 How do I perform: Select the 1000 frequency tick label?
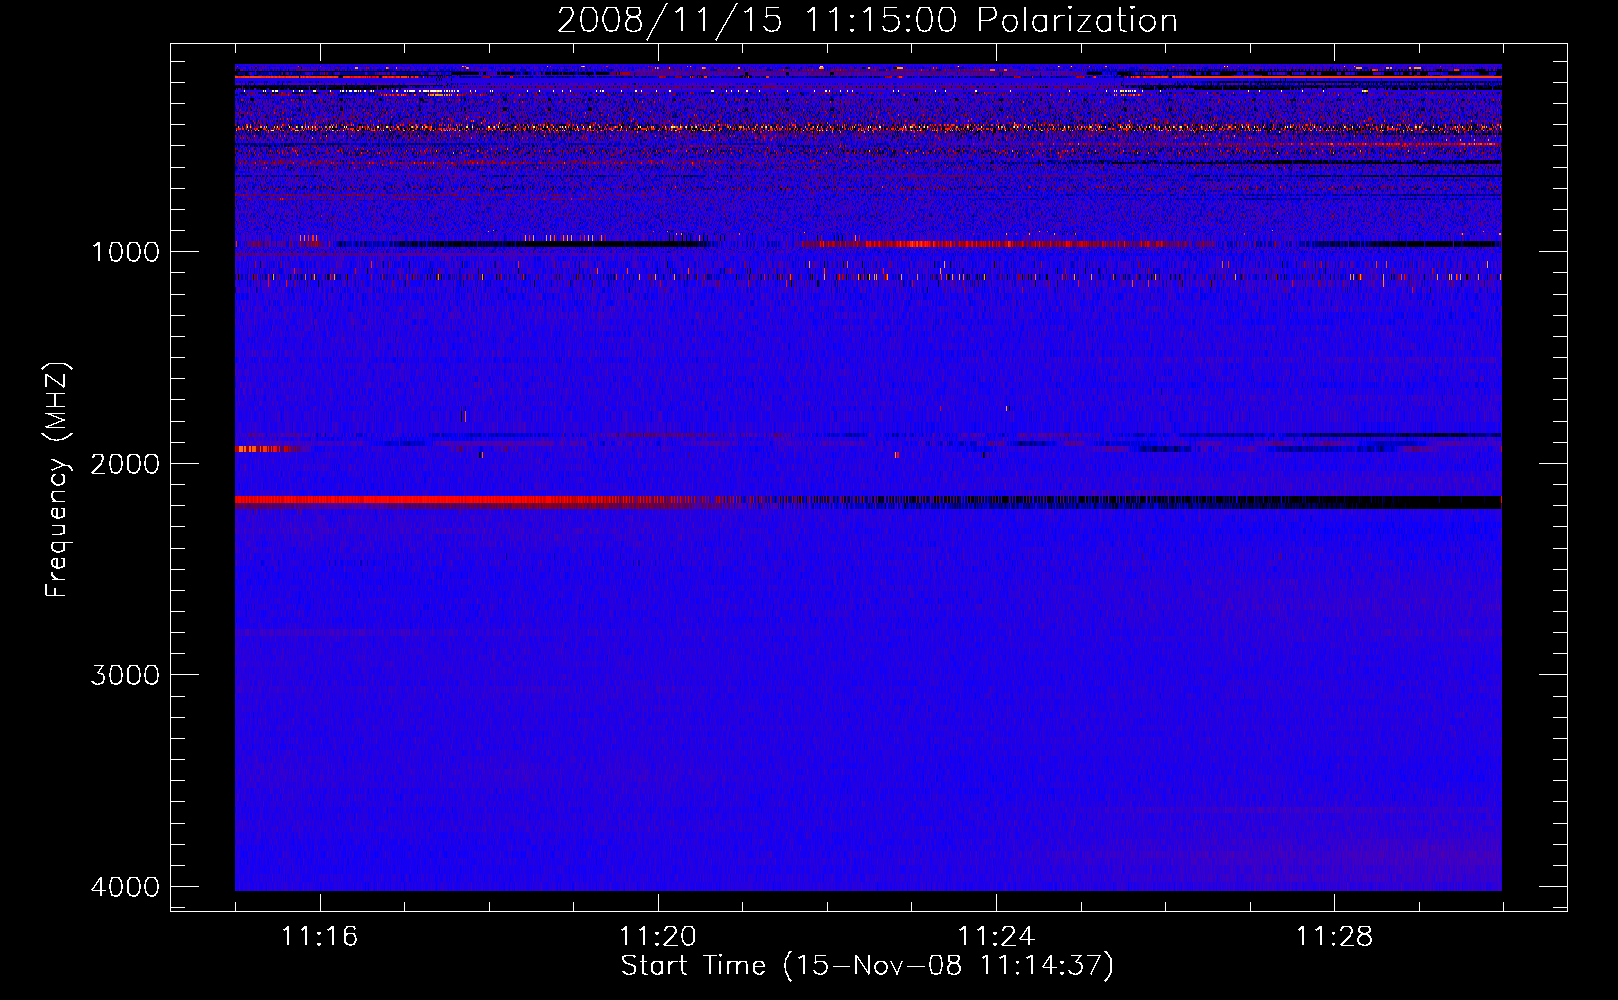click(125, 252)
